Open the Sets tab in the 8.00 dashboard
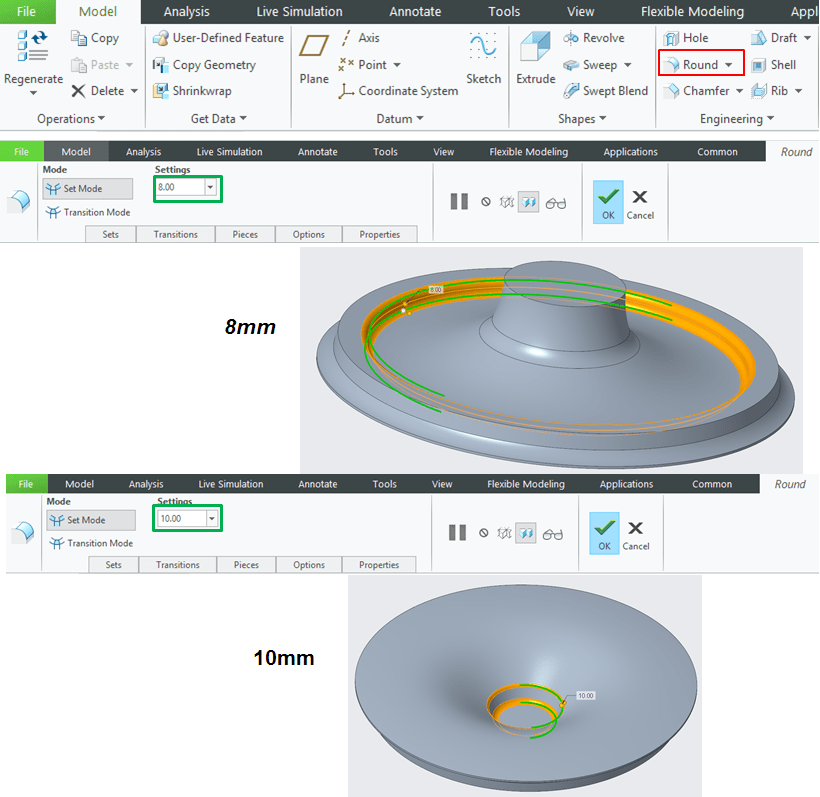Viewport: 820px width, 797px height. 112,234
